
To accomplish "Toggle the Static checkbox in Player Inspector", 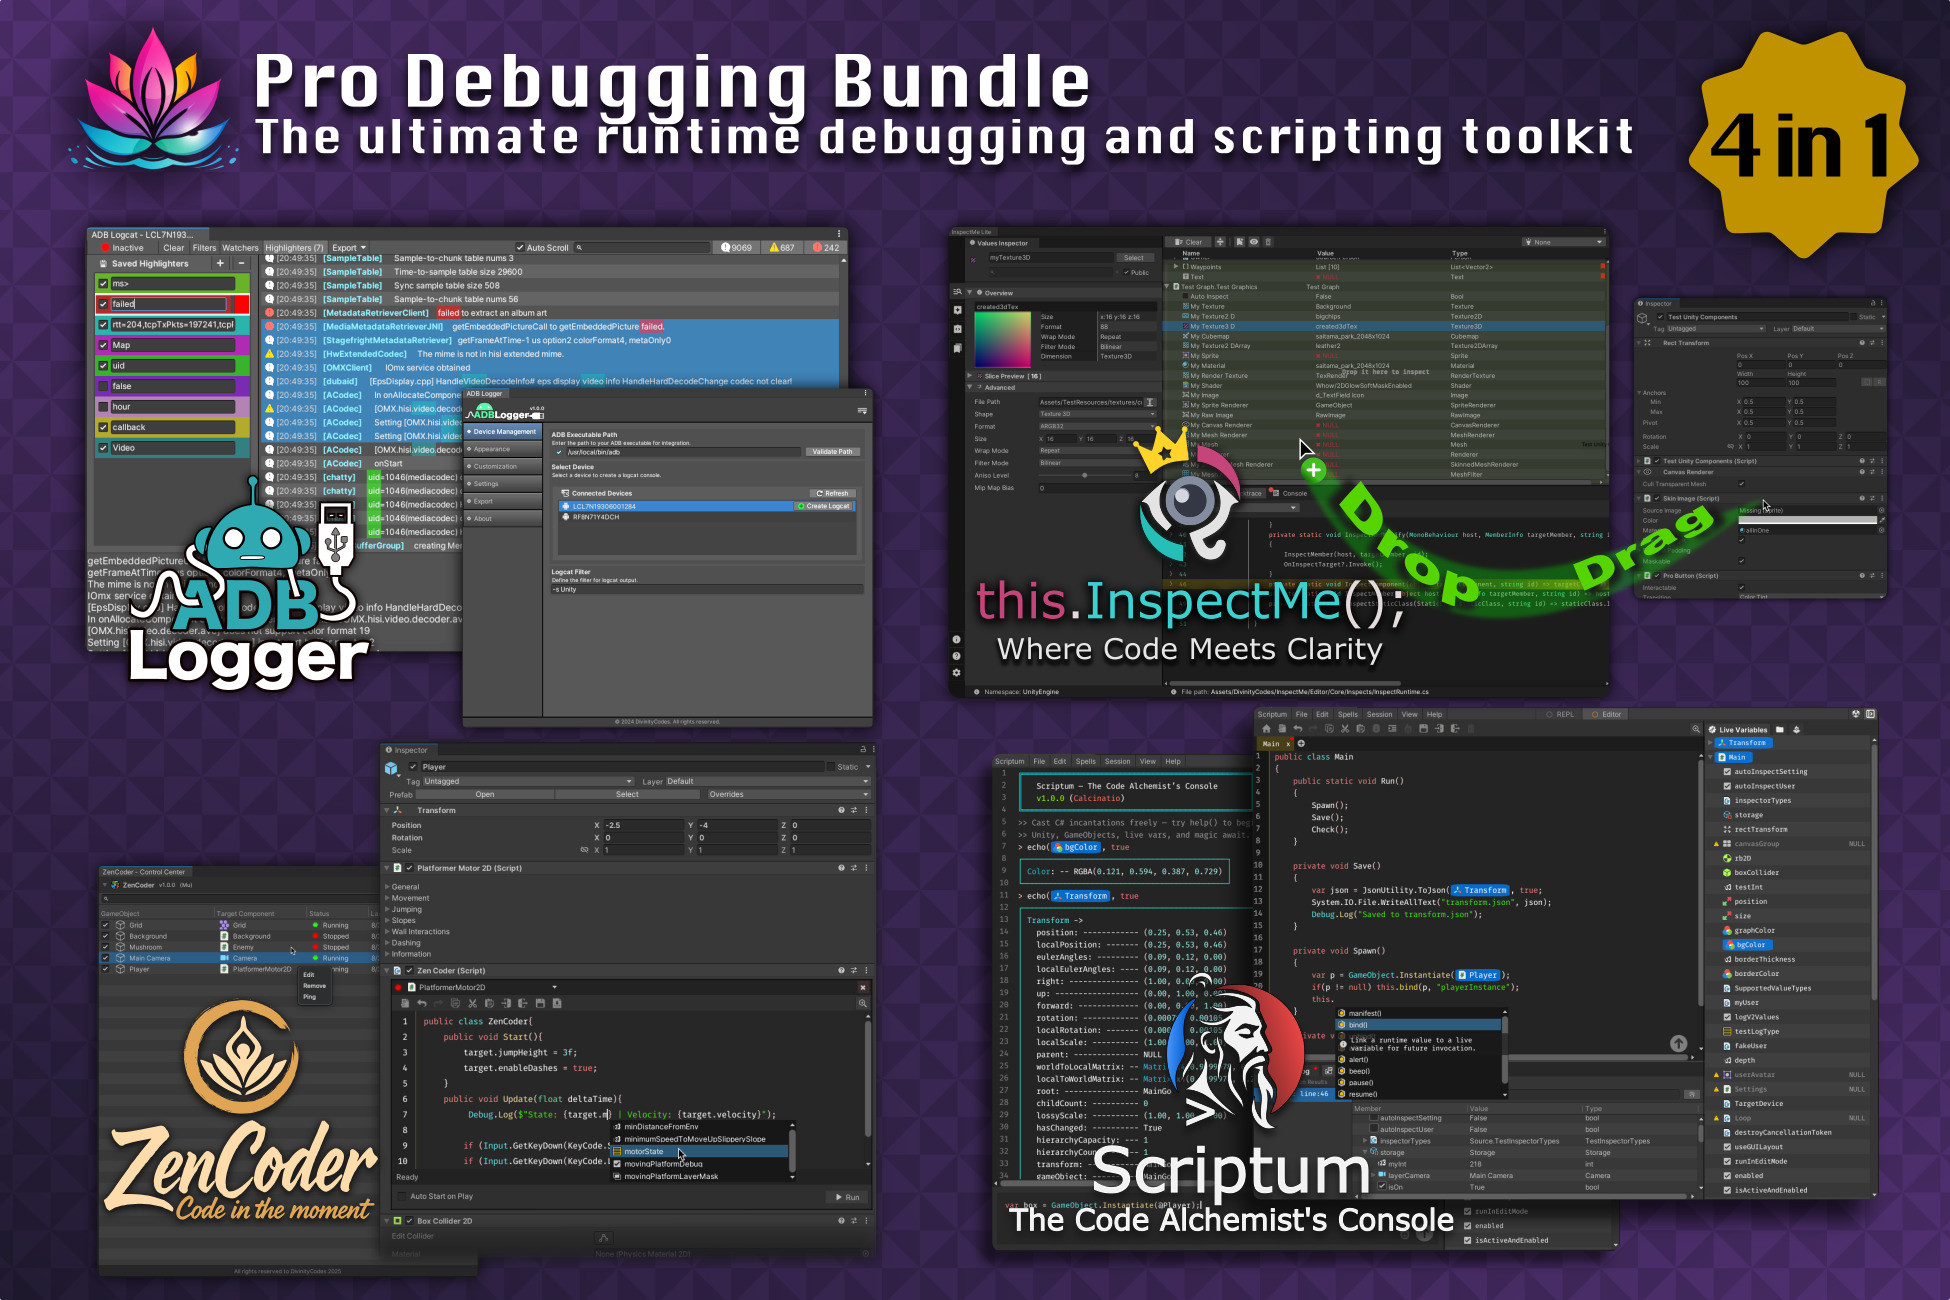I will (829, 767).
